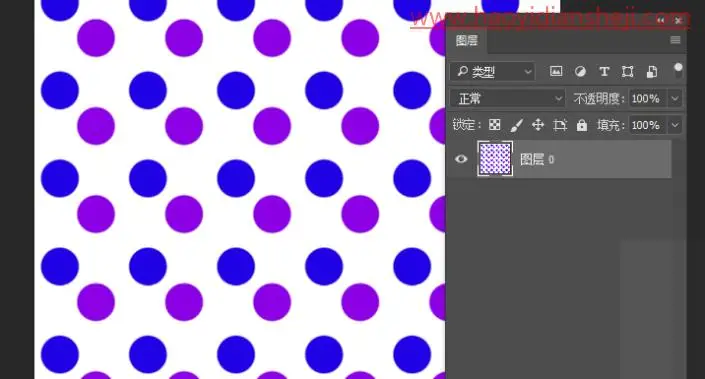Select the 图层 0 thumbnail
705x379 pixels.
click(x=495, y=158)
